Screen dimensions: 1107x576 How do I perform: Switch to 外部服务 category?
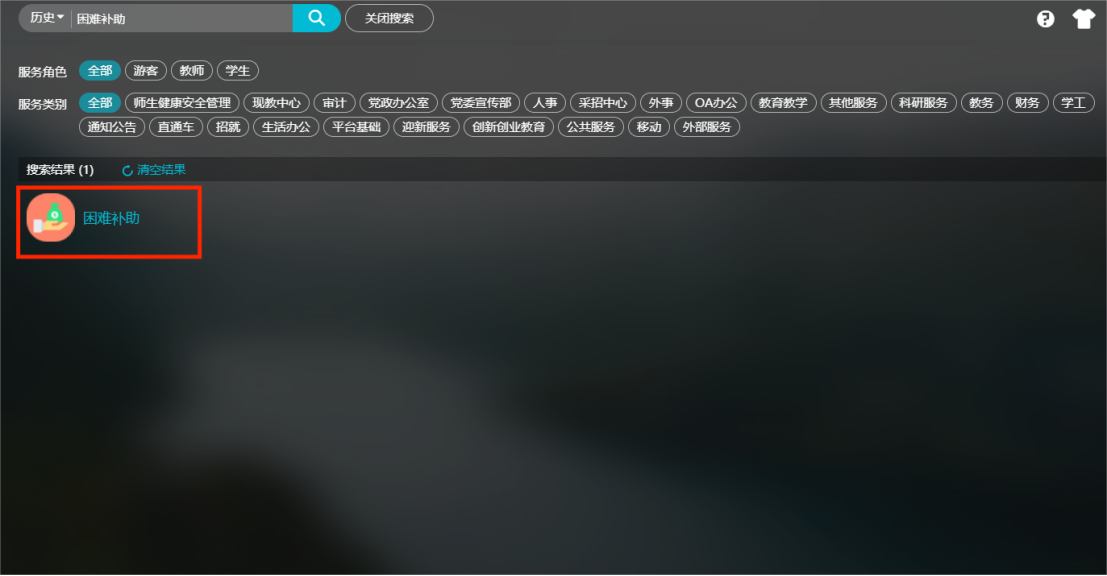pyautogui.click(x=707, y=127)
